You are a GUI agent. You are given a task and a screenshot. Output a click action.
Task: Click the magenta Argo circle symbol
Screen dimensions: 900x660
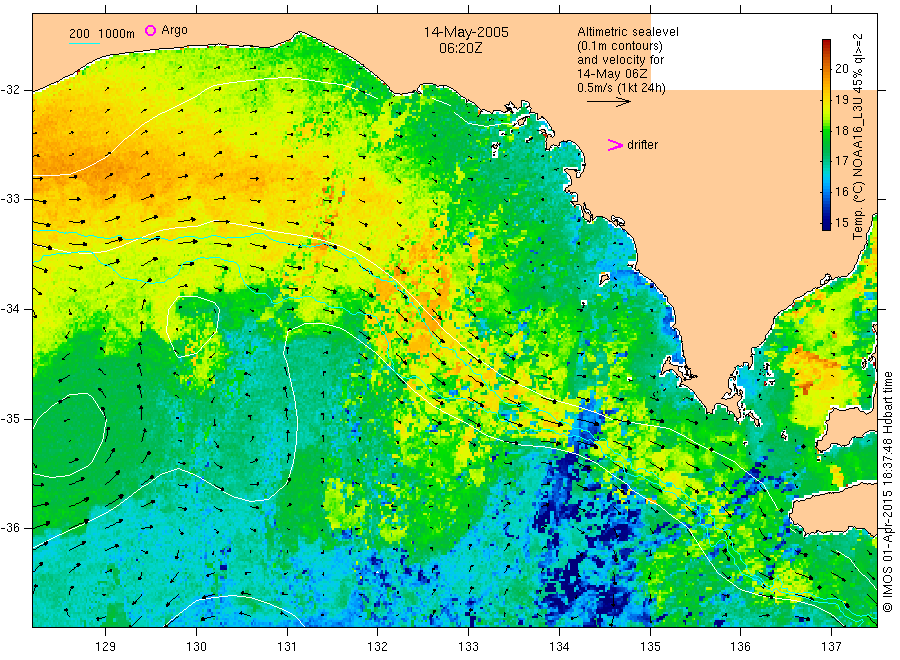[150, 30]
